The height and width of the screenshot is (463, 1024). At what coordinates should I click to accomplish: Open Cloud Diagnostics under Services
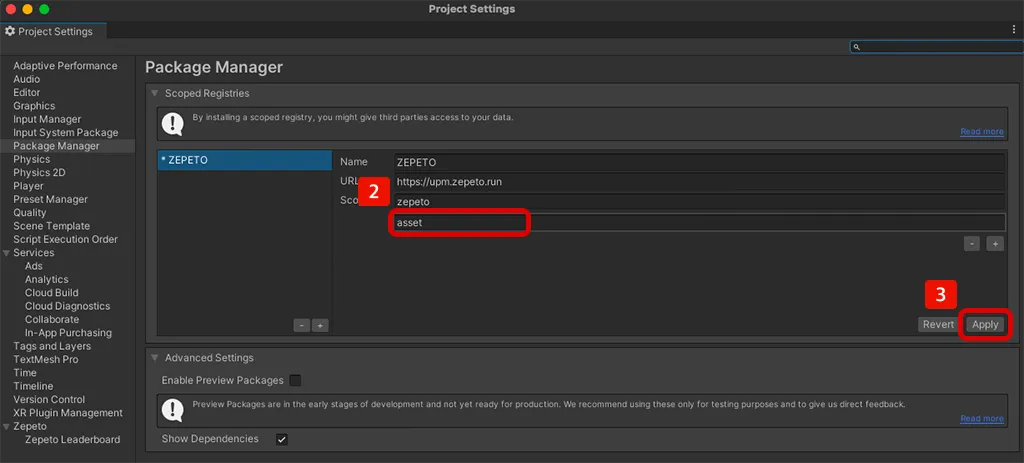click(67, 306)
